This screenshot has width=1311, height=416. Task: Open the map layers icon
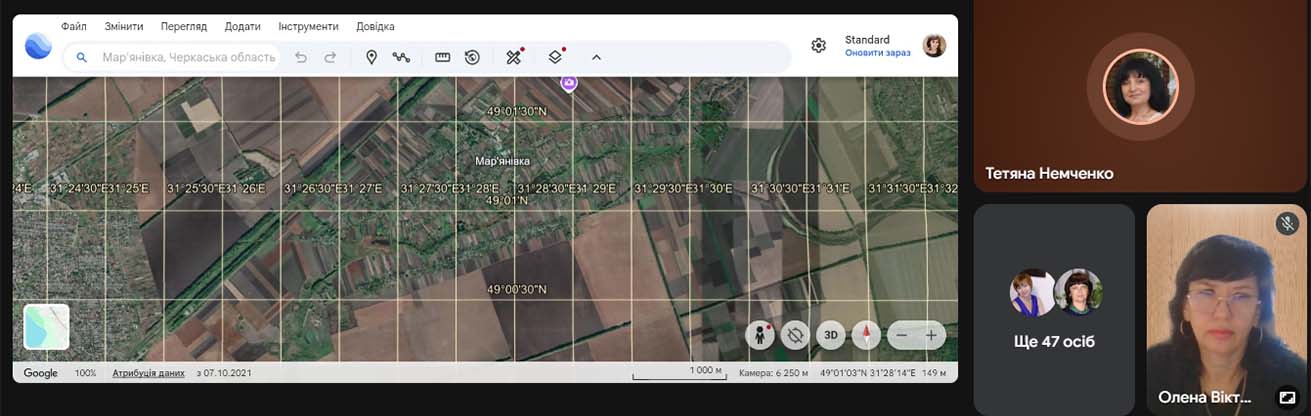pos(555,57)
